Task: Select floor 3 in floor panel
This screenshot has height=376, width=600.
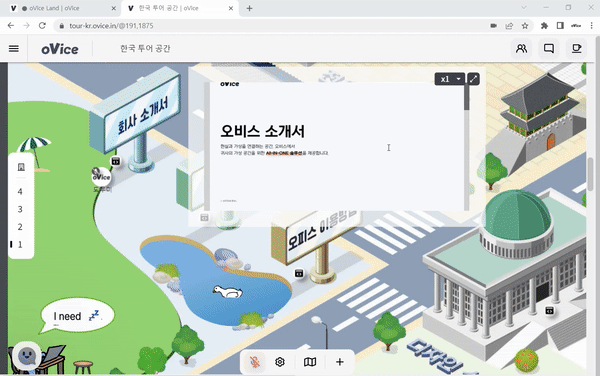Action: 20,209
